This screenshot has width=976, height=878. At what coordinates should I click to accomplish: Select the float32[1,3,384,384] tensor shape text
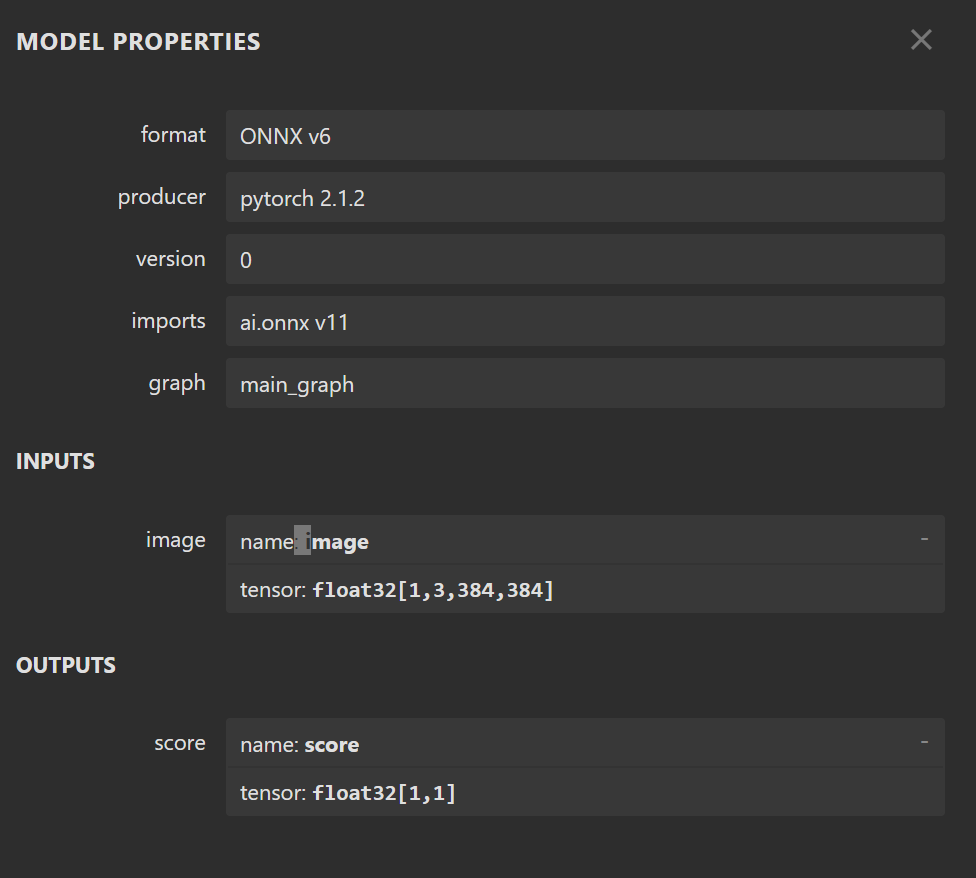coord(433,590)
